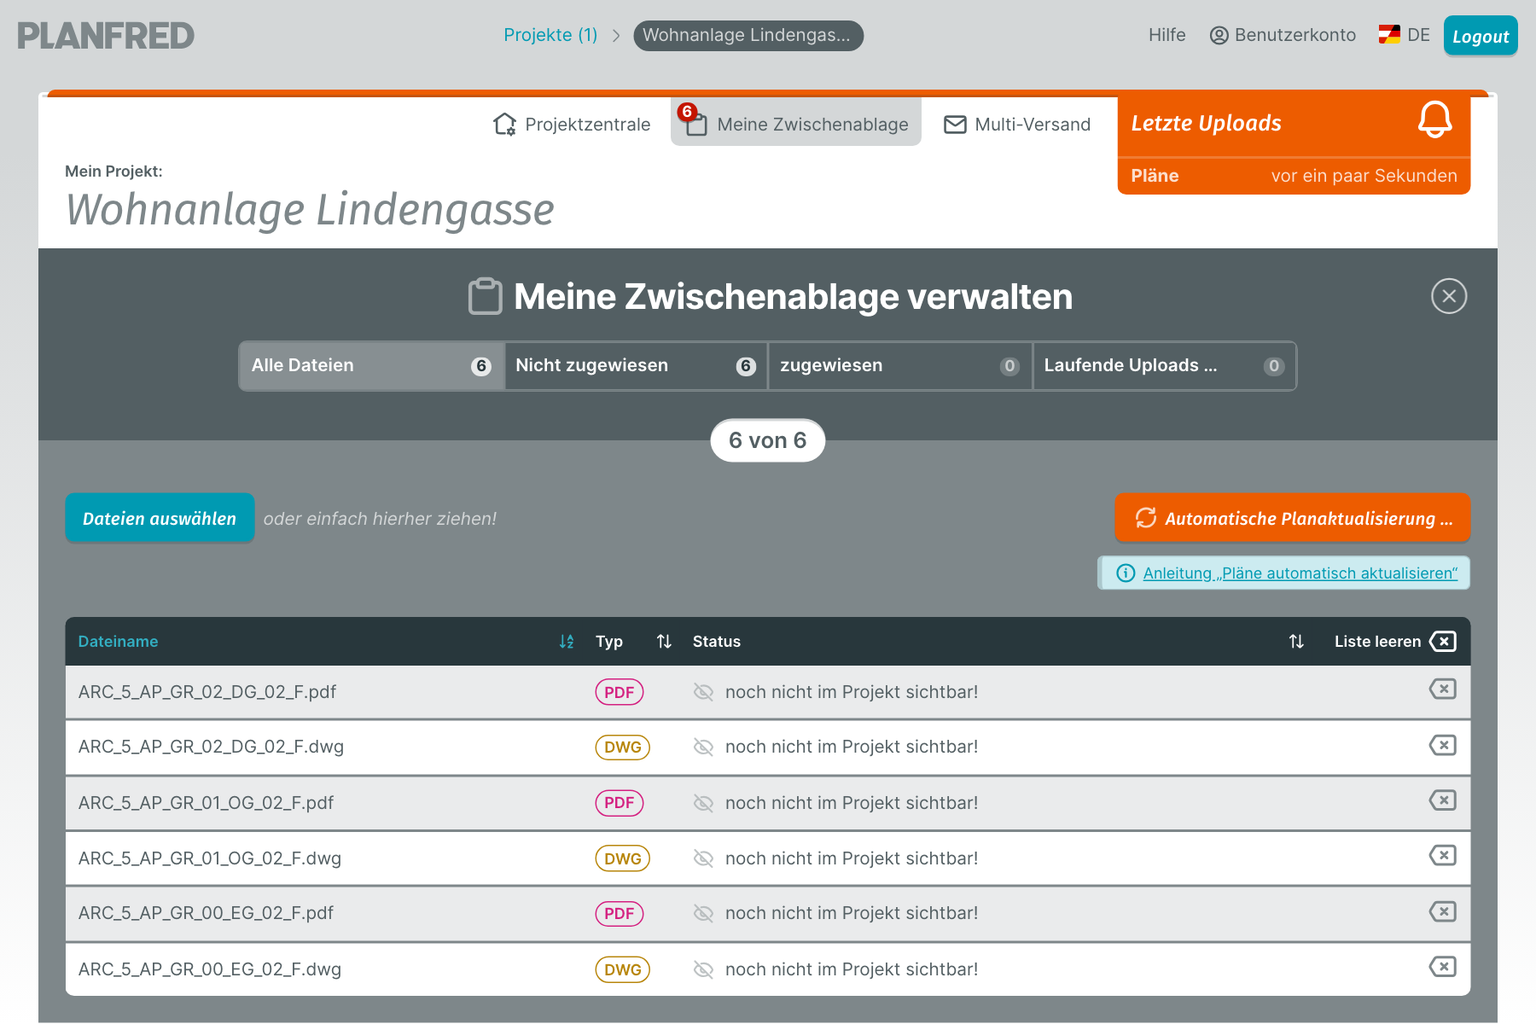Viewport: 1536px width, 1024px height.
Task: Select the Nicht zugewiesen filter tab
Action: [636, 366]
